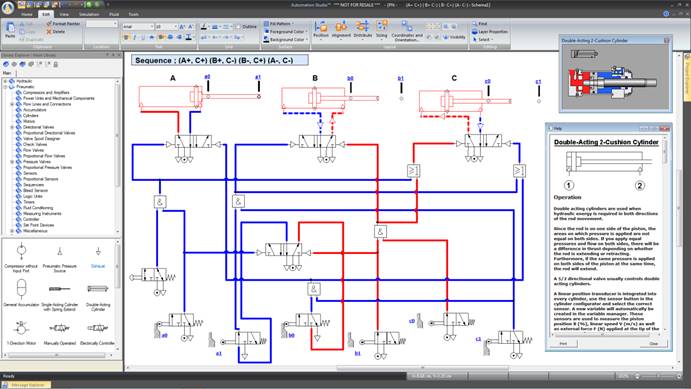Screen dimensions: 691x389
Task: Click the Delete icon in the Clipboard group
Action: click(x=55, y=32)
